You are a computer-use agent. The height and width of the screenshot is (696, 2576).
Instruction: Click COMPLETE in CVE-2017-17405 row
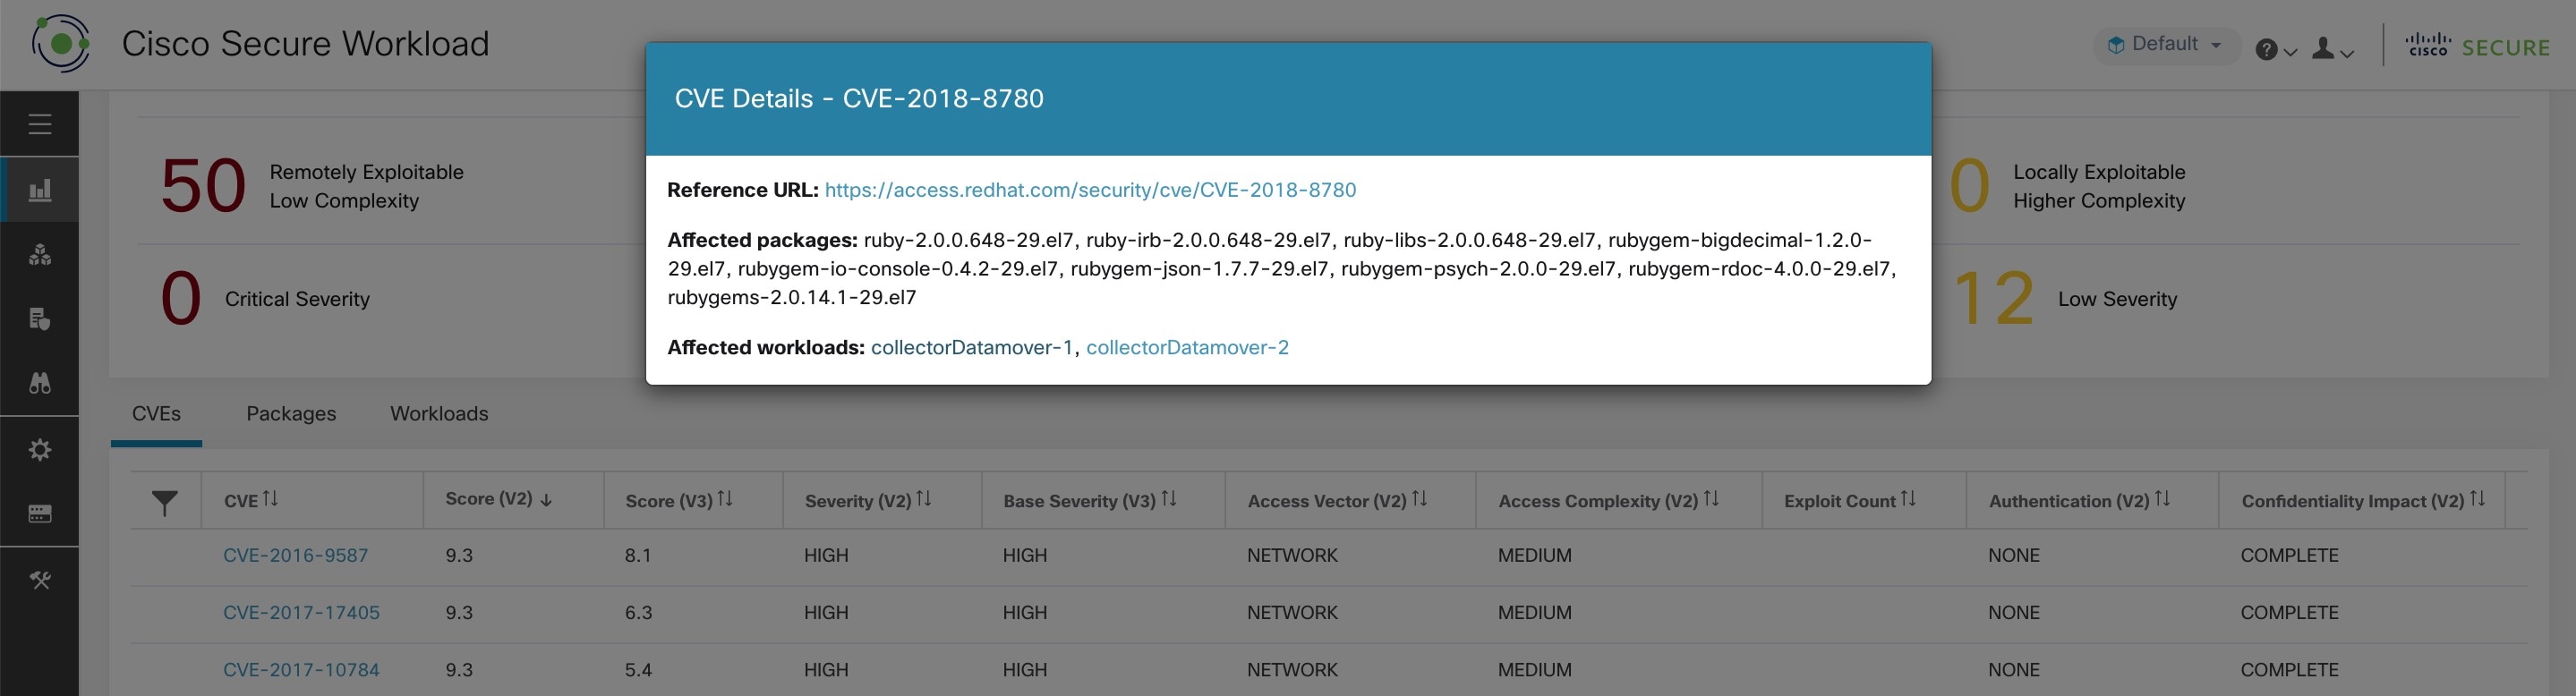click(2289, 613)
